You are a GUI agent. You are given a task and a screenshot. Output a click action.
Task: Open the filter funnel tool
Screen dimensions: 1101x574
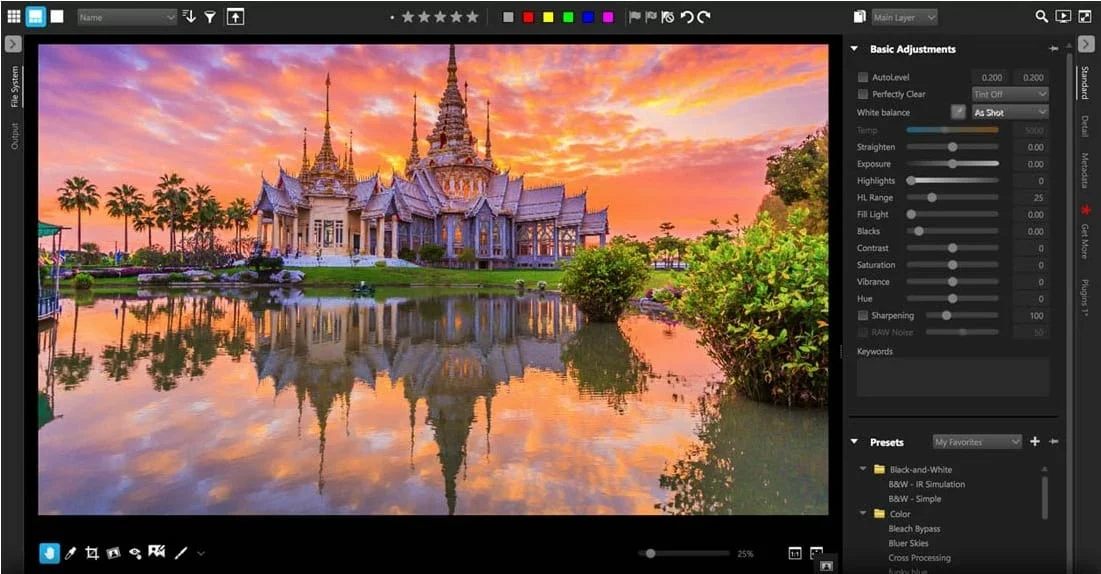point(210,17)
